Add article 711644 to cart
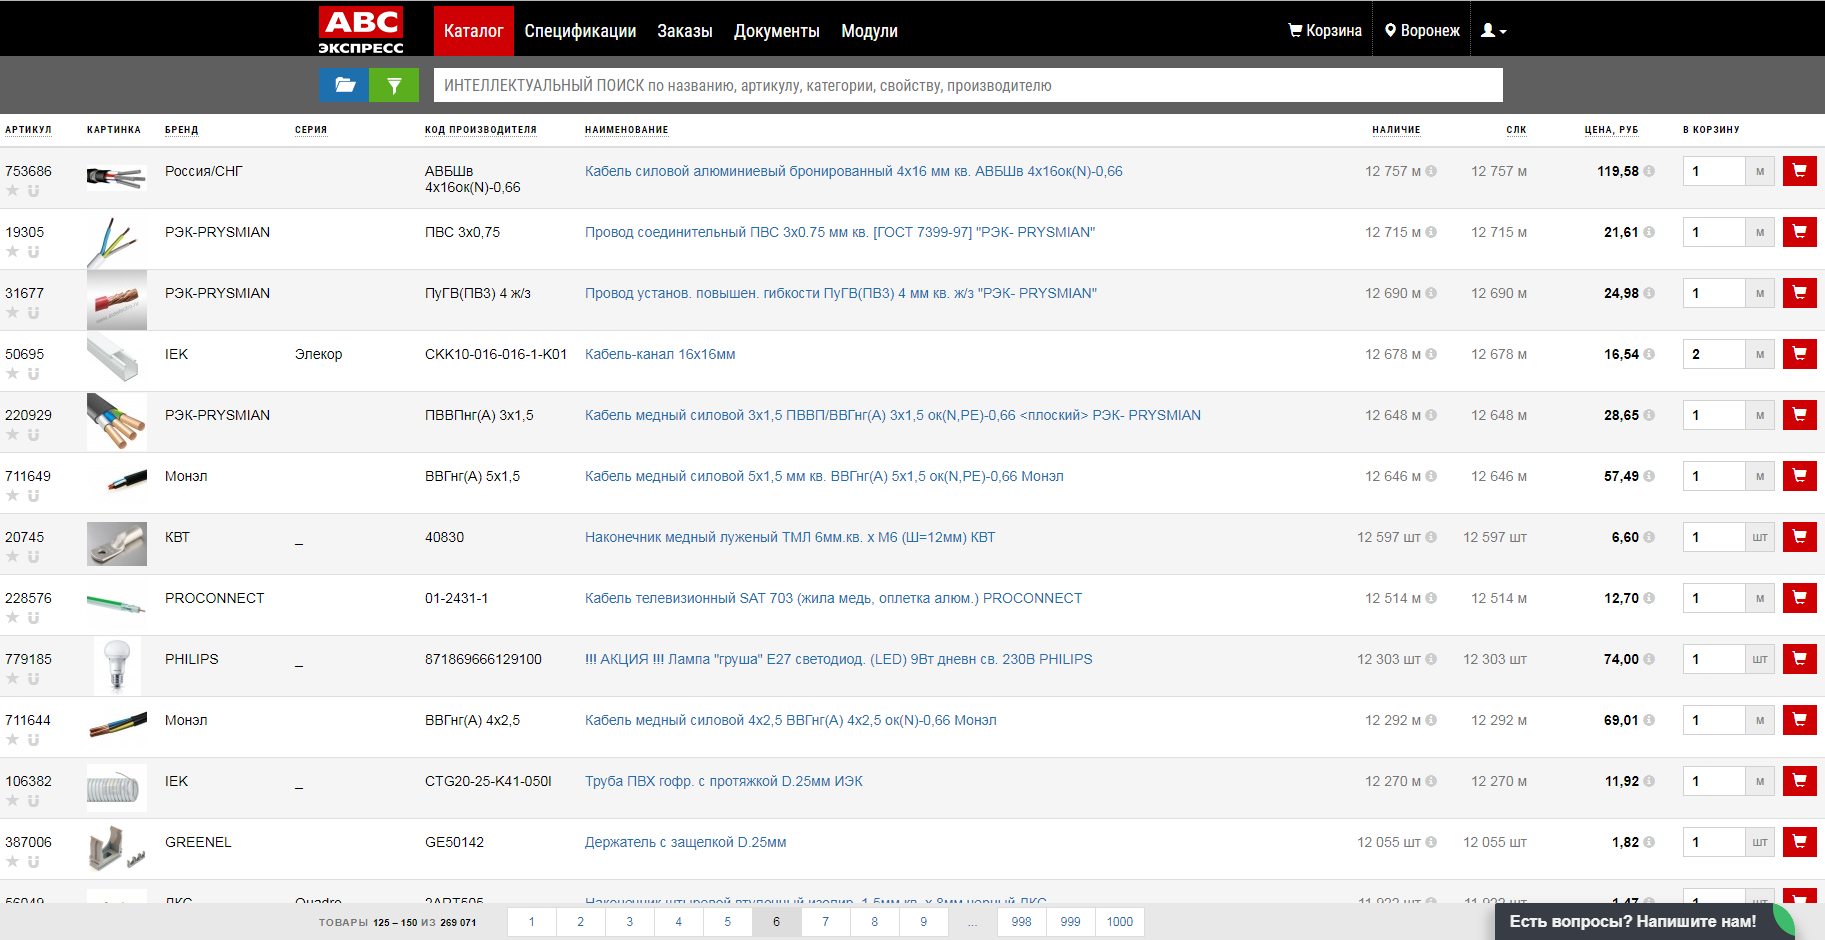This screenshot has height=940, width=1825. click(x=1800, y=720)
